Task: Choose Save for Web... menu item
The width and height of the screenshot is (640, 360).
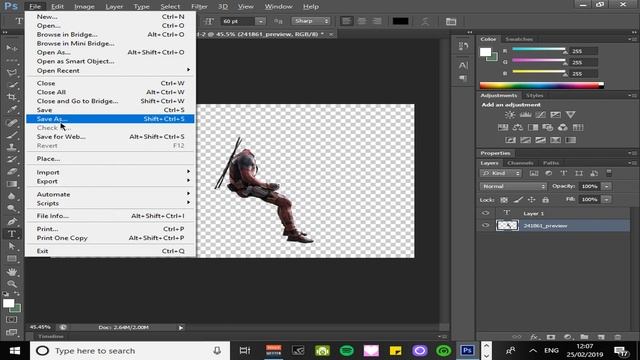Action: pos(110,137)
